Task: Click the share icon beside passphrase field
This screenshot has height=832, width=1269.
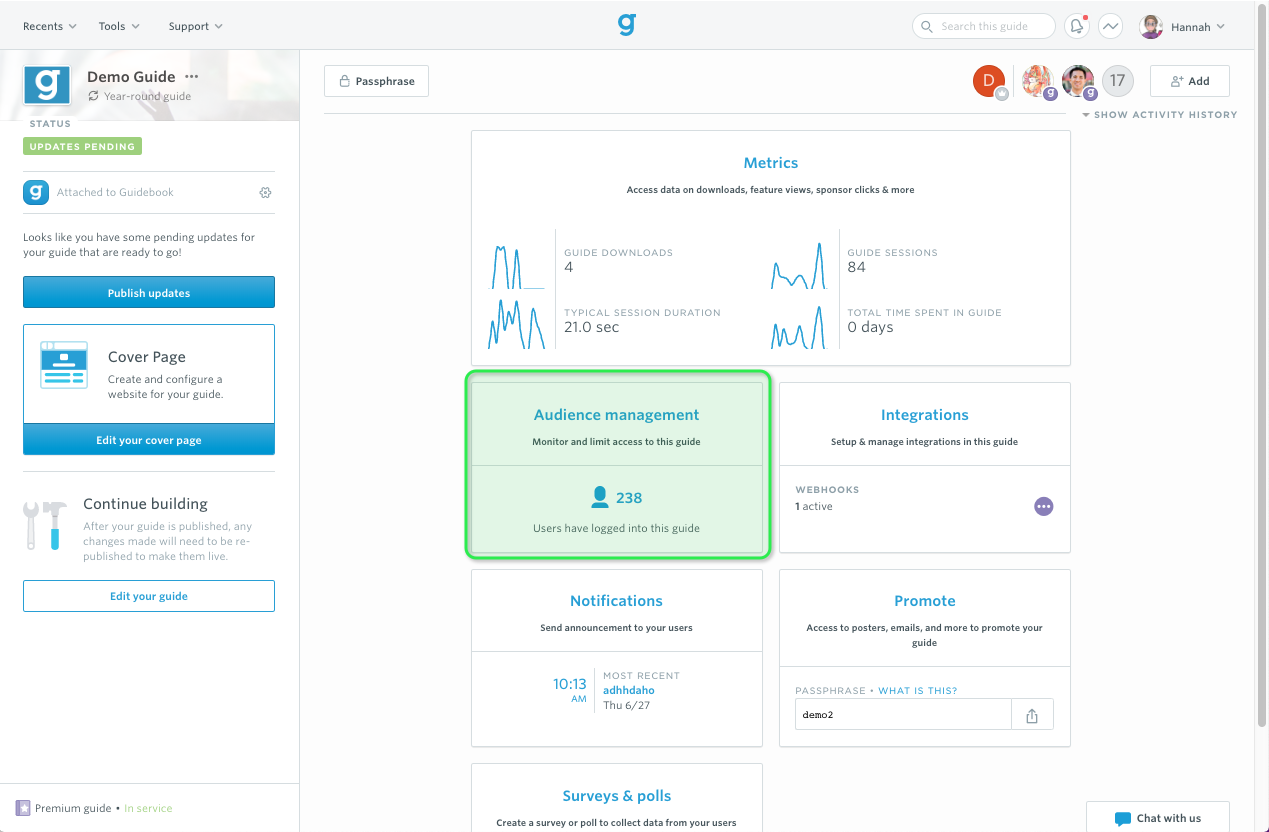Action: click(x=1032, y=715)
